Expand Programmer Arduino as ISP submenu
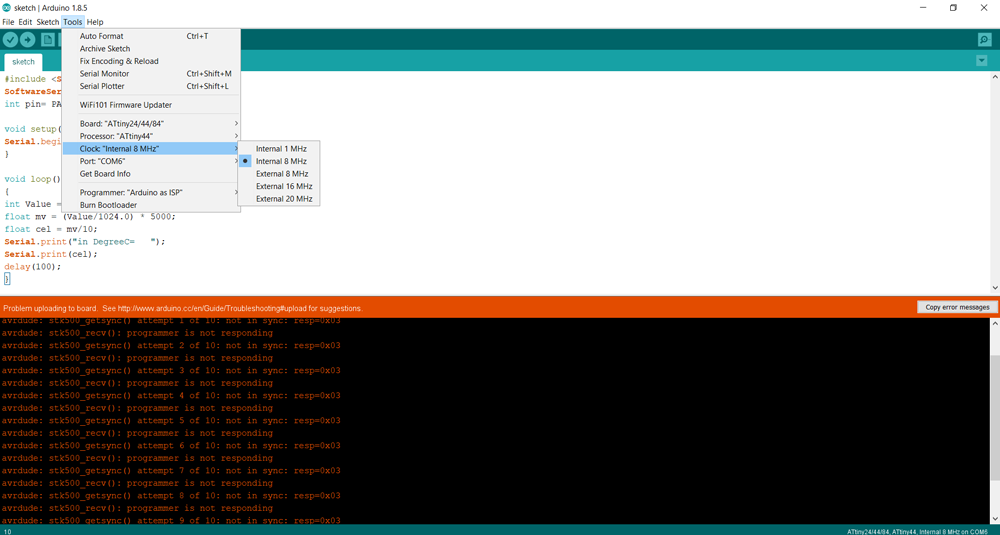The height and width of the screenshot is (535, 1000). pyautogui.click(x=151, y=193)
